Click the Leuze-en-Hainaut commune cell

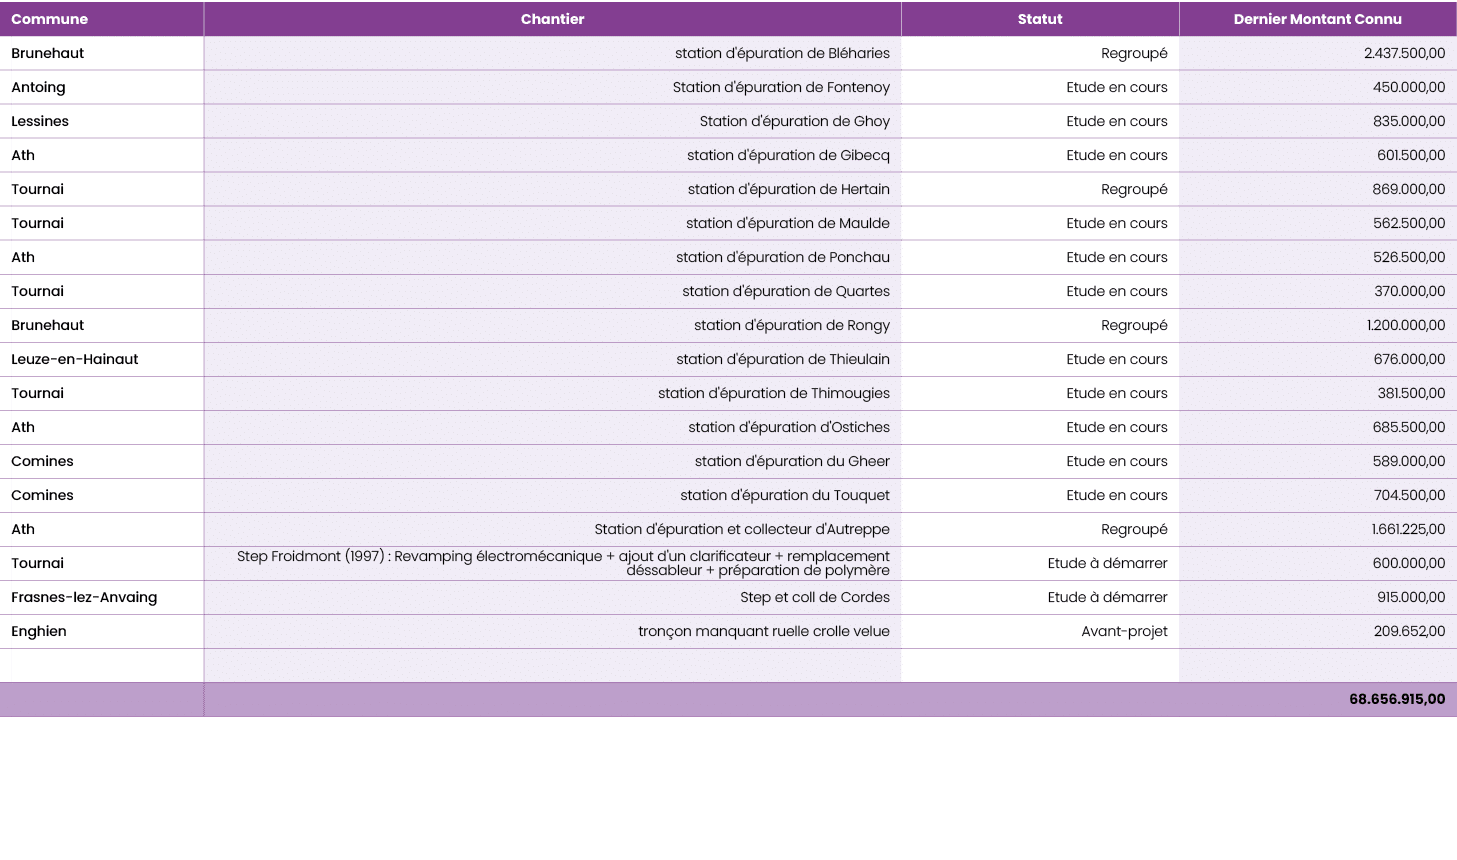coord(75,359)
